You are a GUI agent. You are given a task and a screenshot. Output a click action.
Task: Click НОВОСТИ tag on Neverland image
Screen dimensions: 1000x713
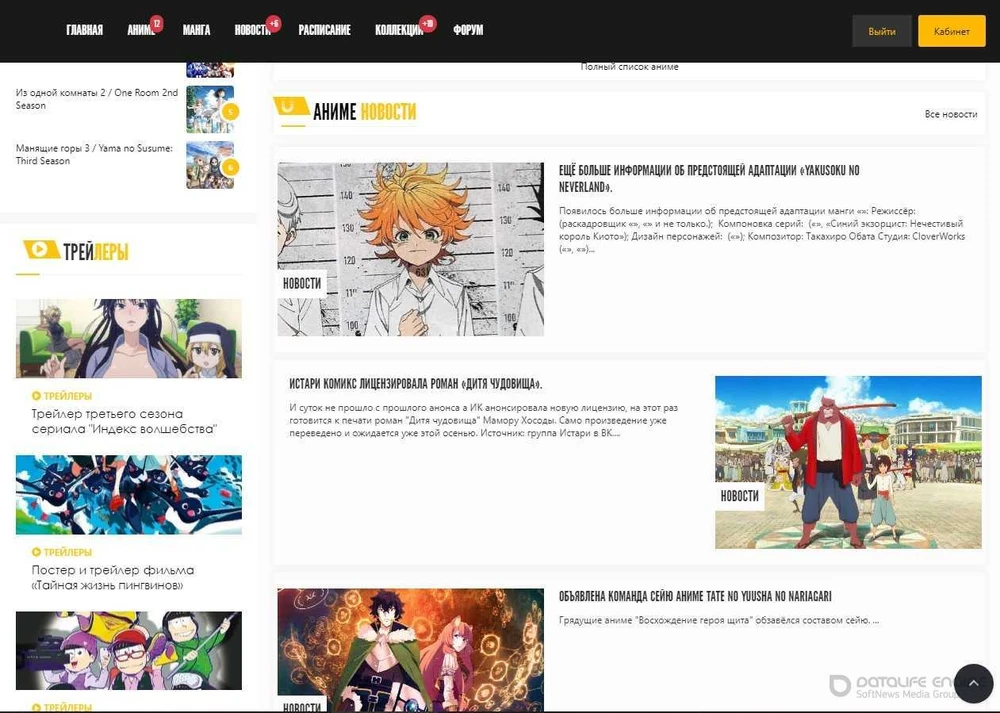click(302, 284)
